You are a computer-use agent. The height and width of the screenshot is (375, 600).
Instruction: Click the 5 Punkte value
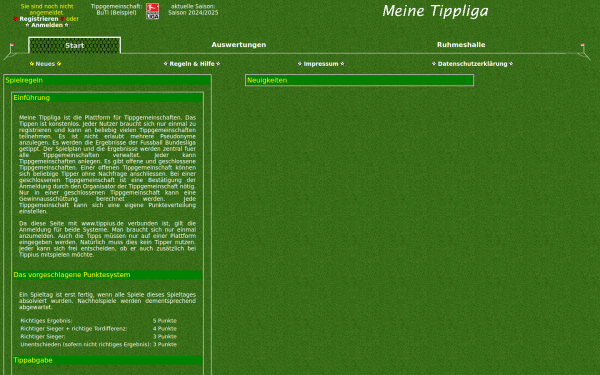[165, 321]
